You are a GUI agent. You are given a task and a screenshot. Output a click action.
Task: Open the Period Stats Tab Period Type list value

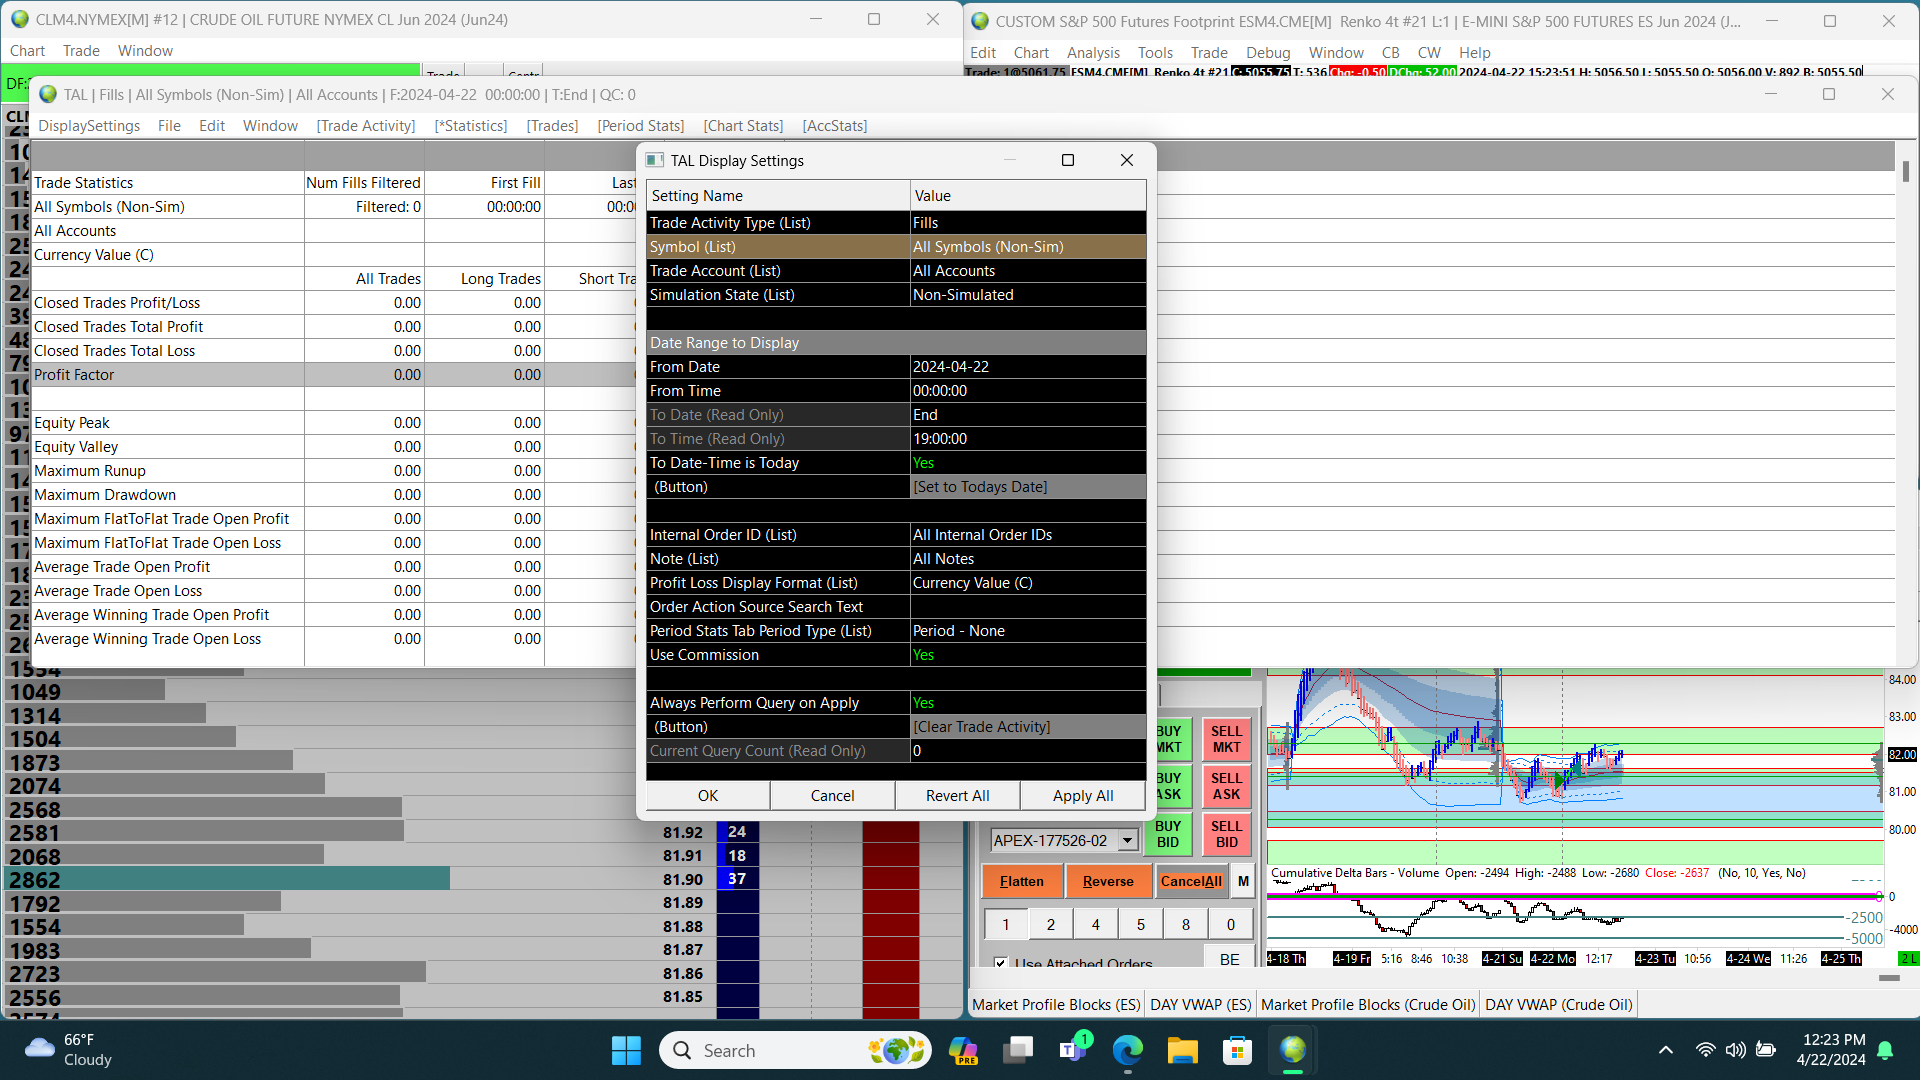pos(1027,631)
